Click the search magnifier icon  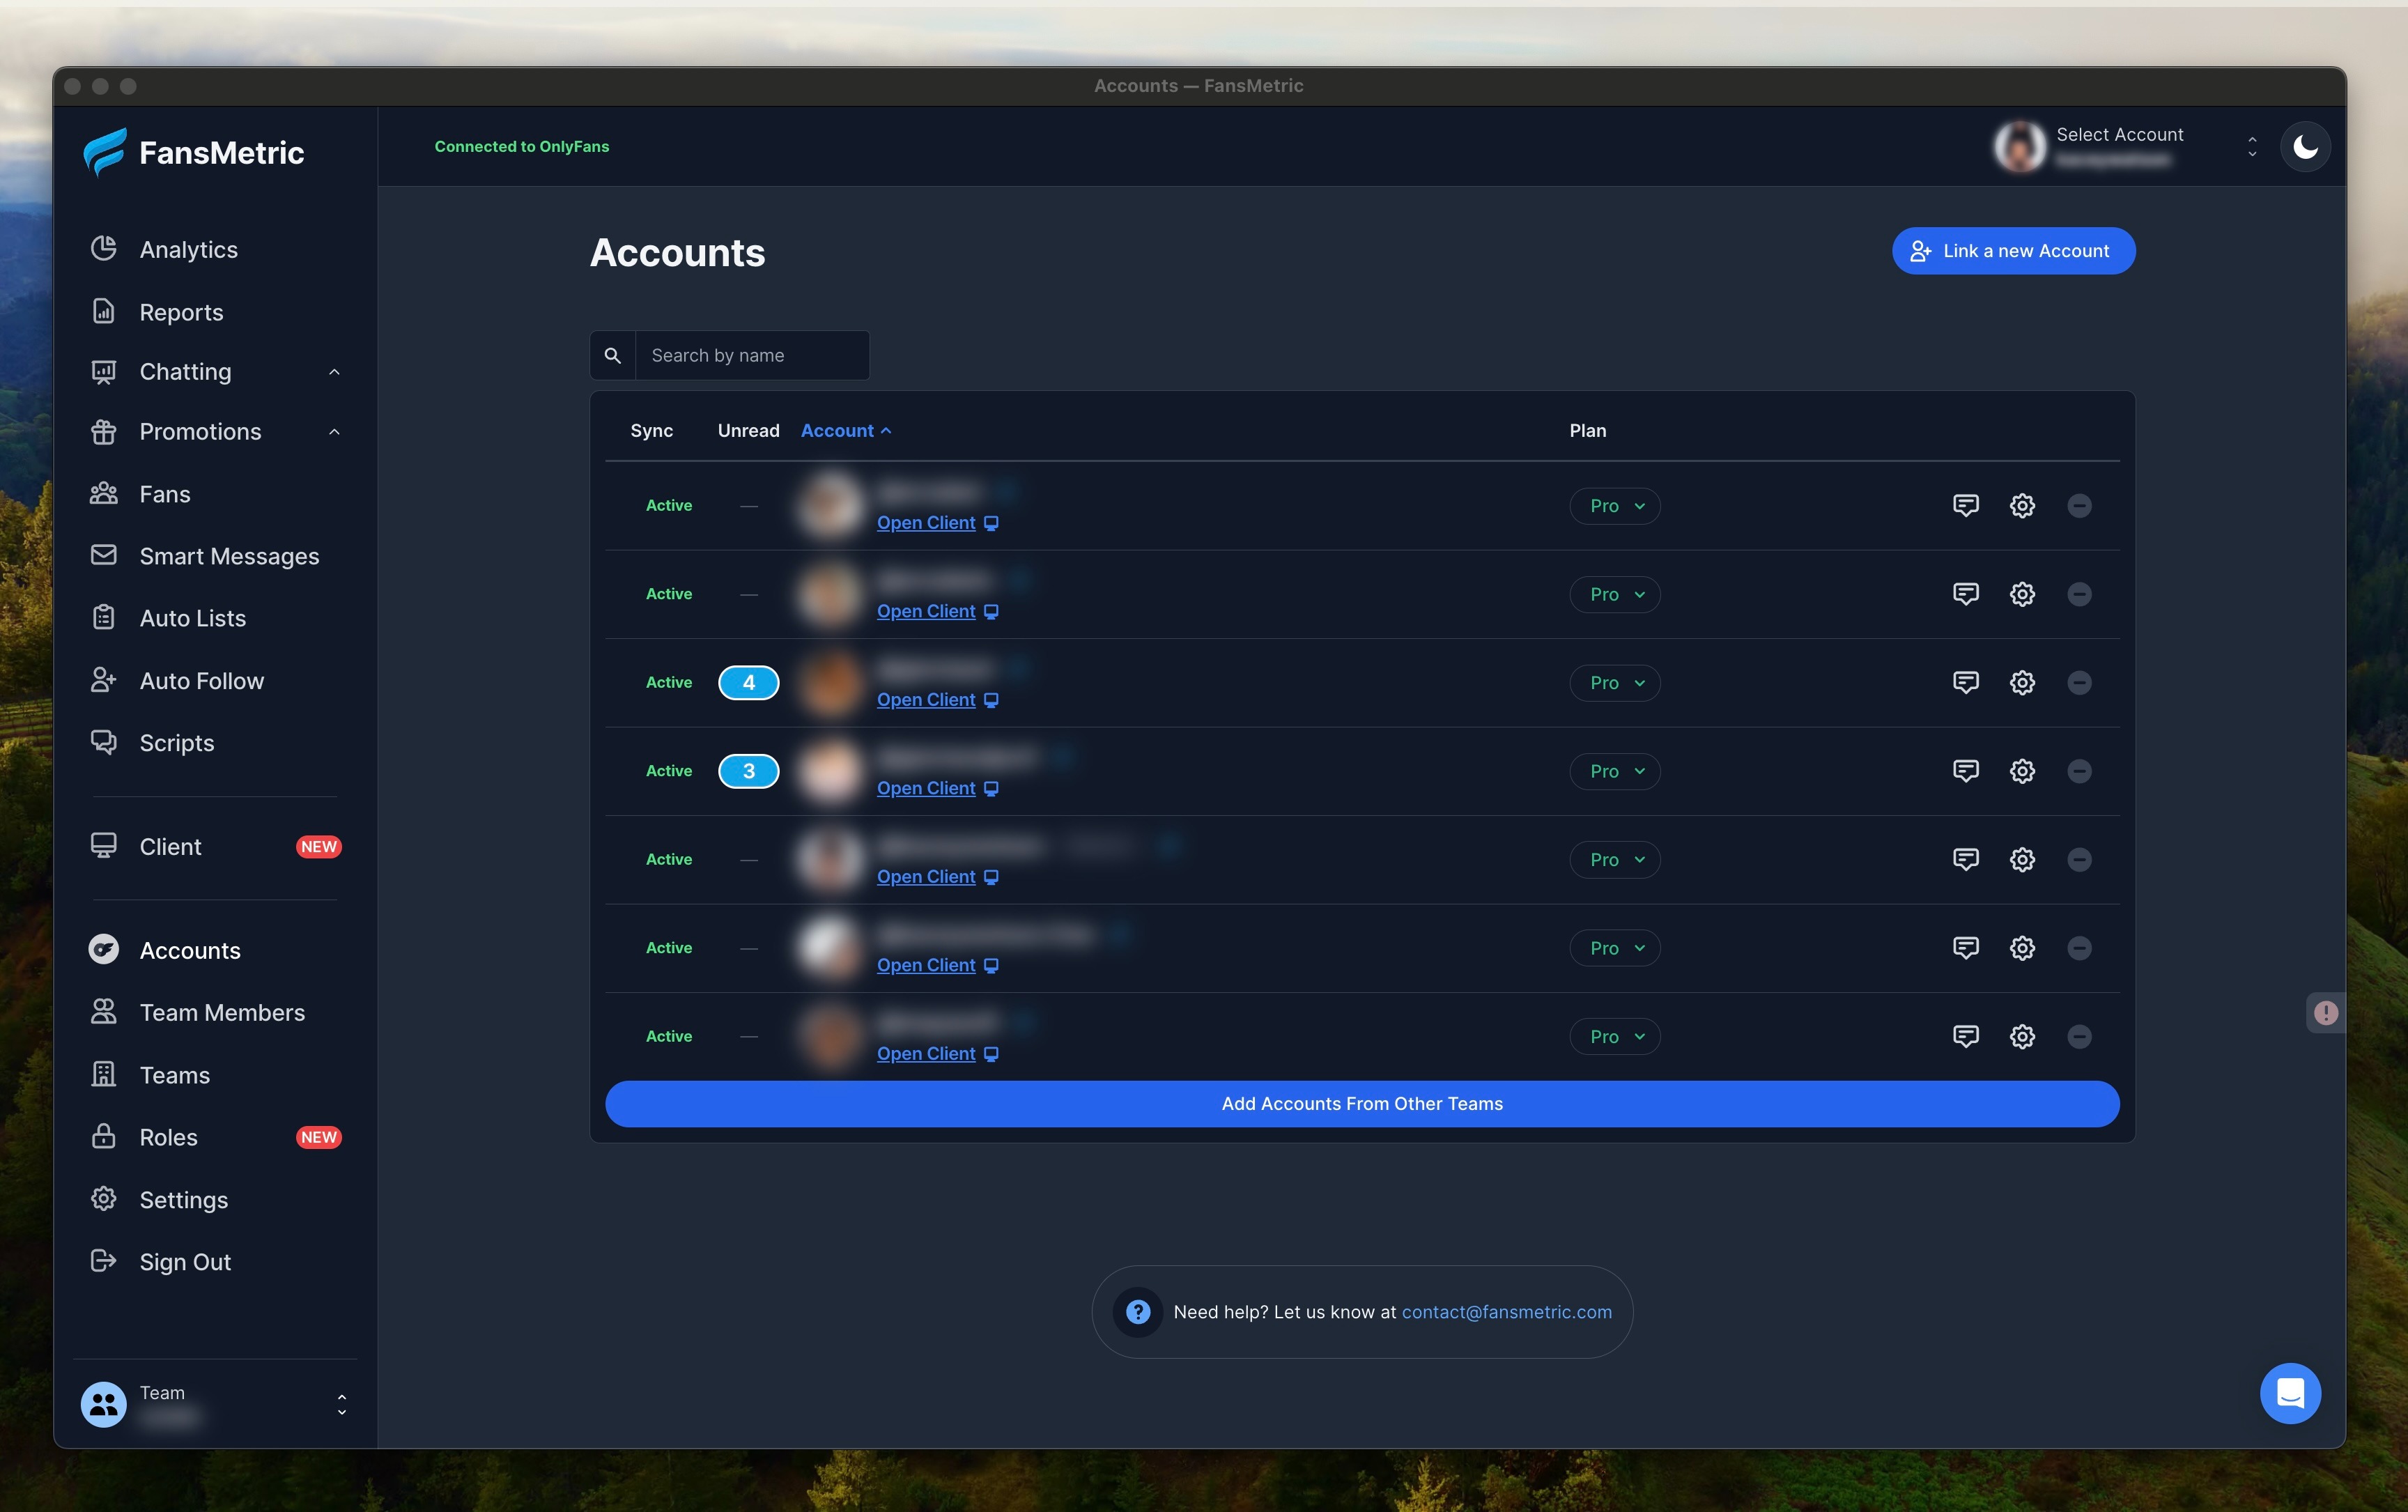coord(613,355)
